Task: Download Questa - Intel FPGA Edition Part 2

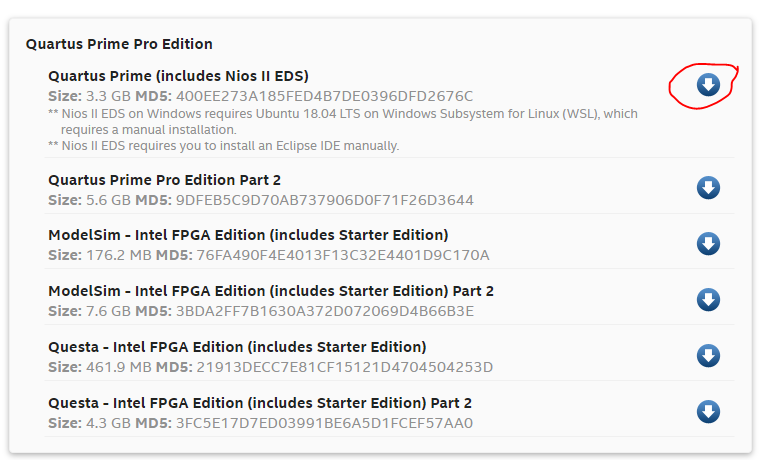Action: (708, 411)
